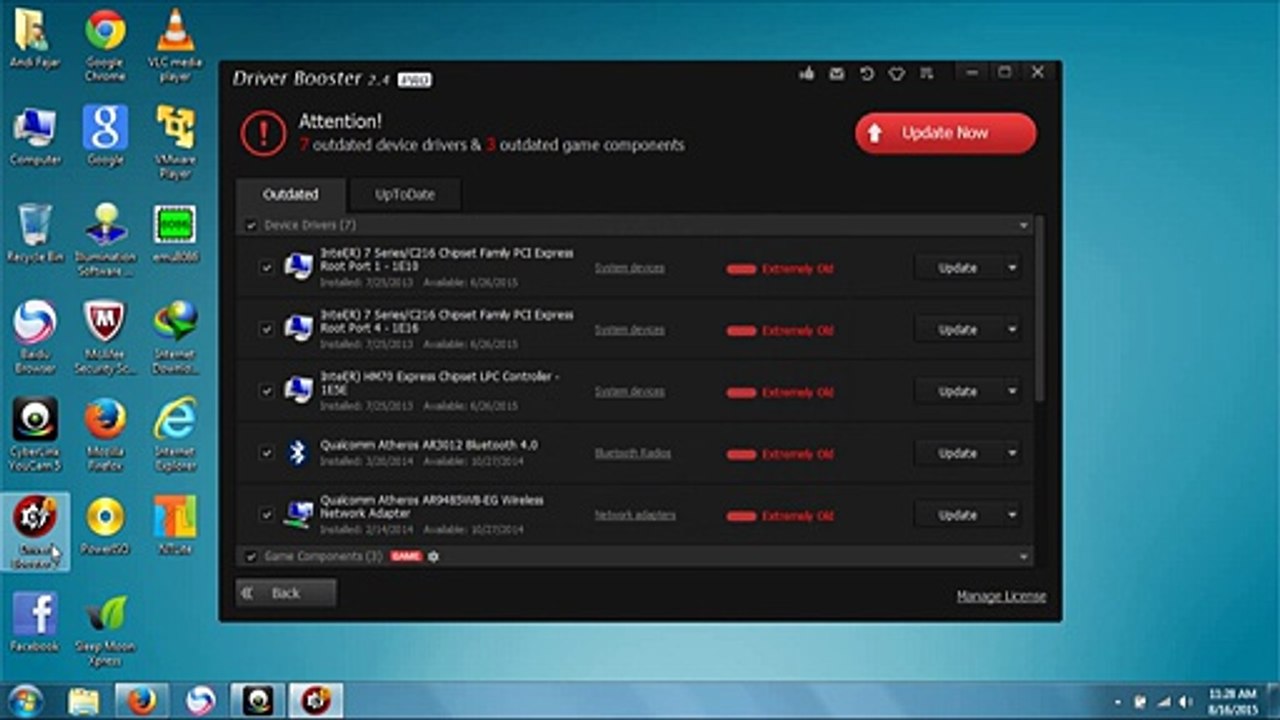Select the emu8086 desktop icon
Screen dimensions: 1280x720
point(175,233)
